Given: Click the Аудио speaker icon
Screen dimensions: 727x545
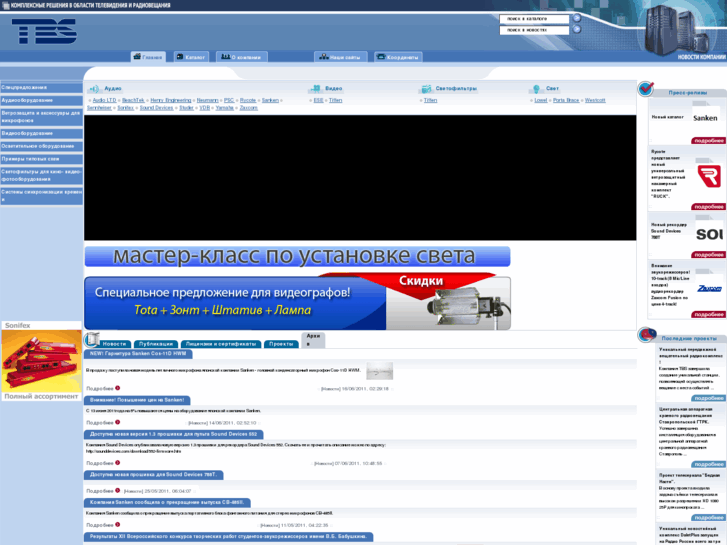Looking at the screenshot, I should [94, 89].
